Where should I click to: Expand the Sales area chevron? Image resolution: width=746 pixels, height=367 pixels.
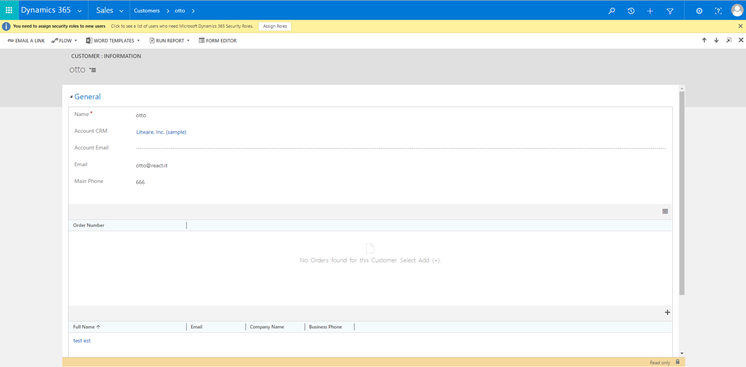coord(121,10)
